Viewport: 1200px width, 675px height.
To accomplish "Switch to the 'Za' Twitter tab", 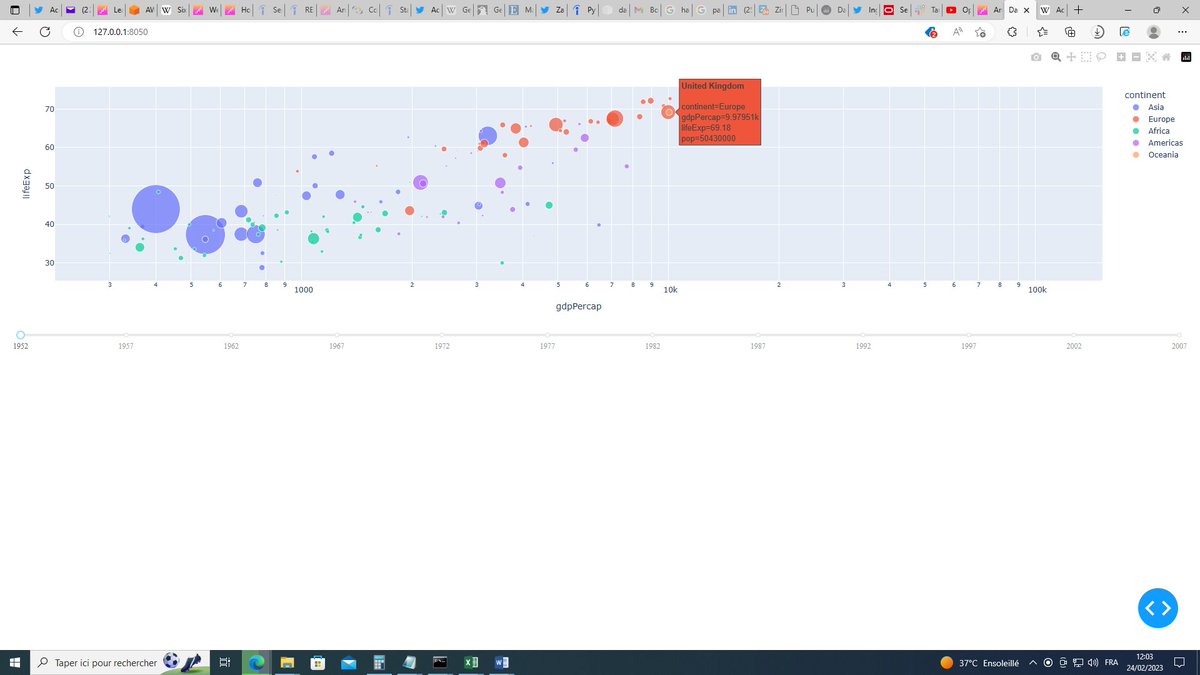I will [553, 10].
